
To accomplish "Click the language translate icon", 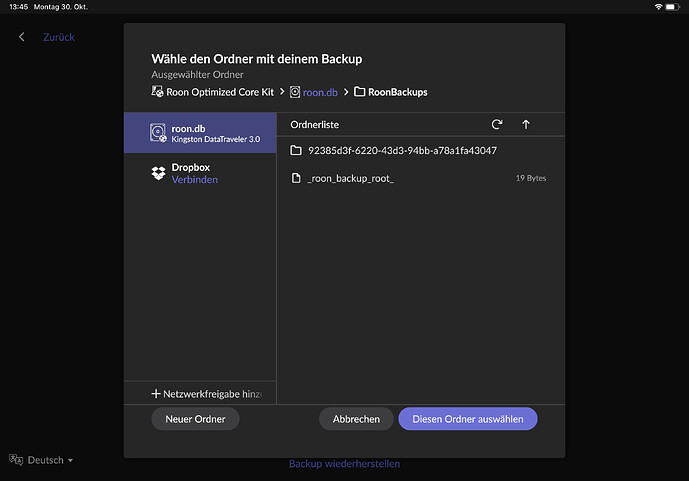I will coord(15,460).
